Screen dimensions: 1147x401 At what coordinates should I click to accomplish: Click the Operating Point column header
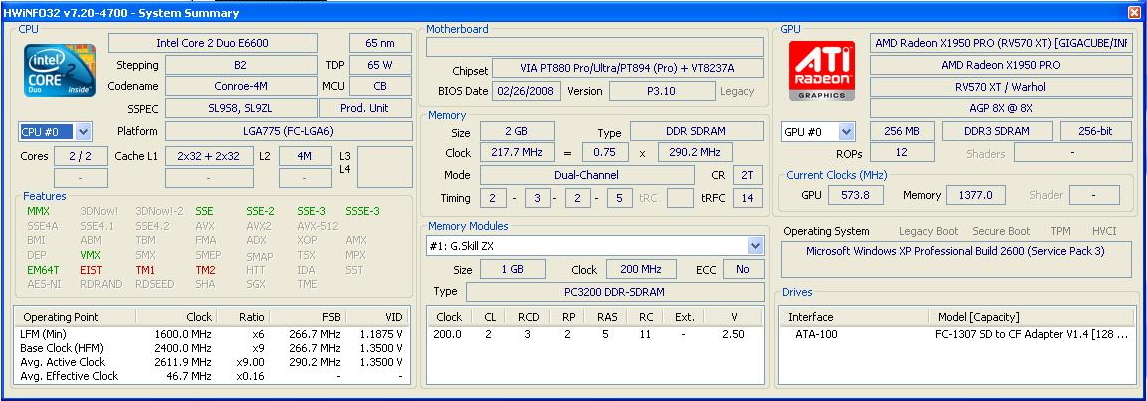pyautogui.click(x=75, y=317)
